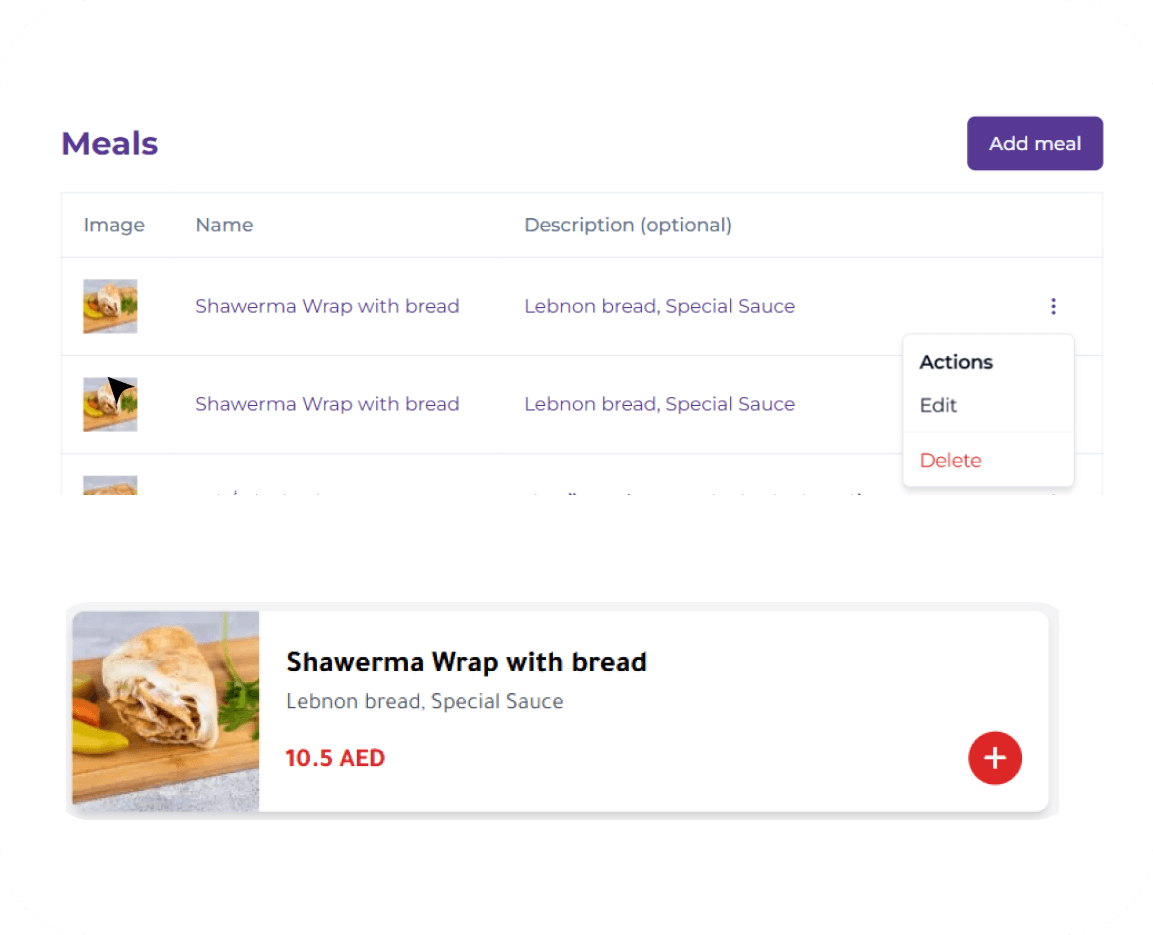
Task: Click the Meals page heading
Action: coord(110,143)
